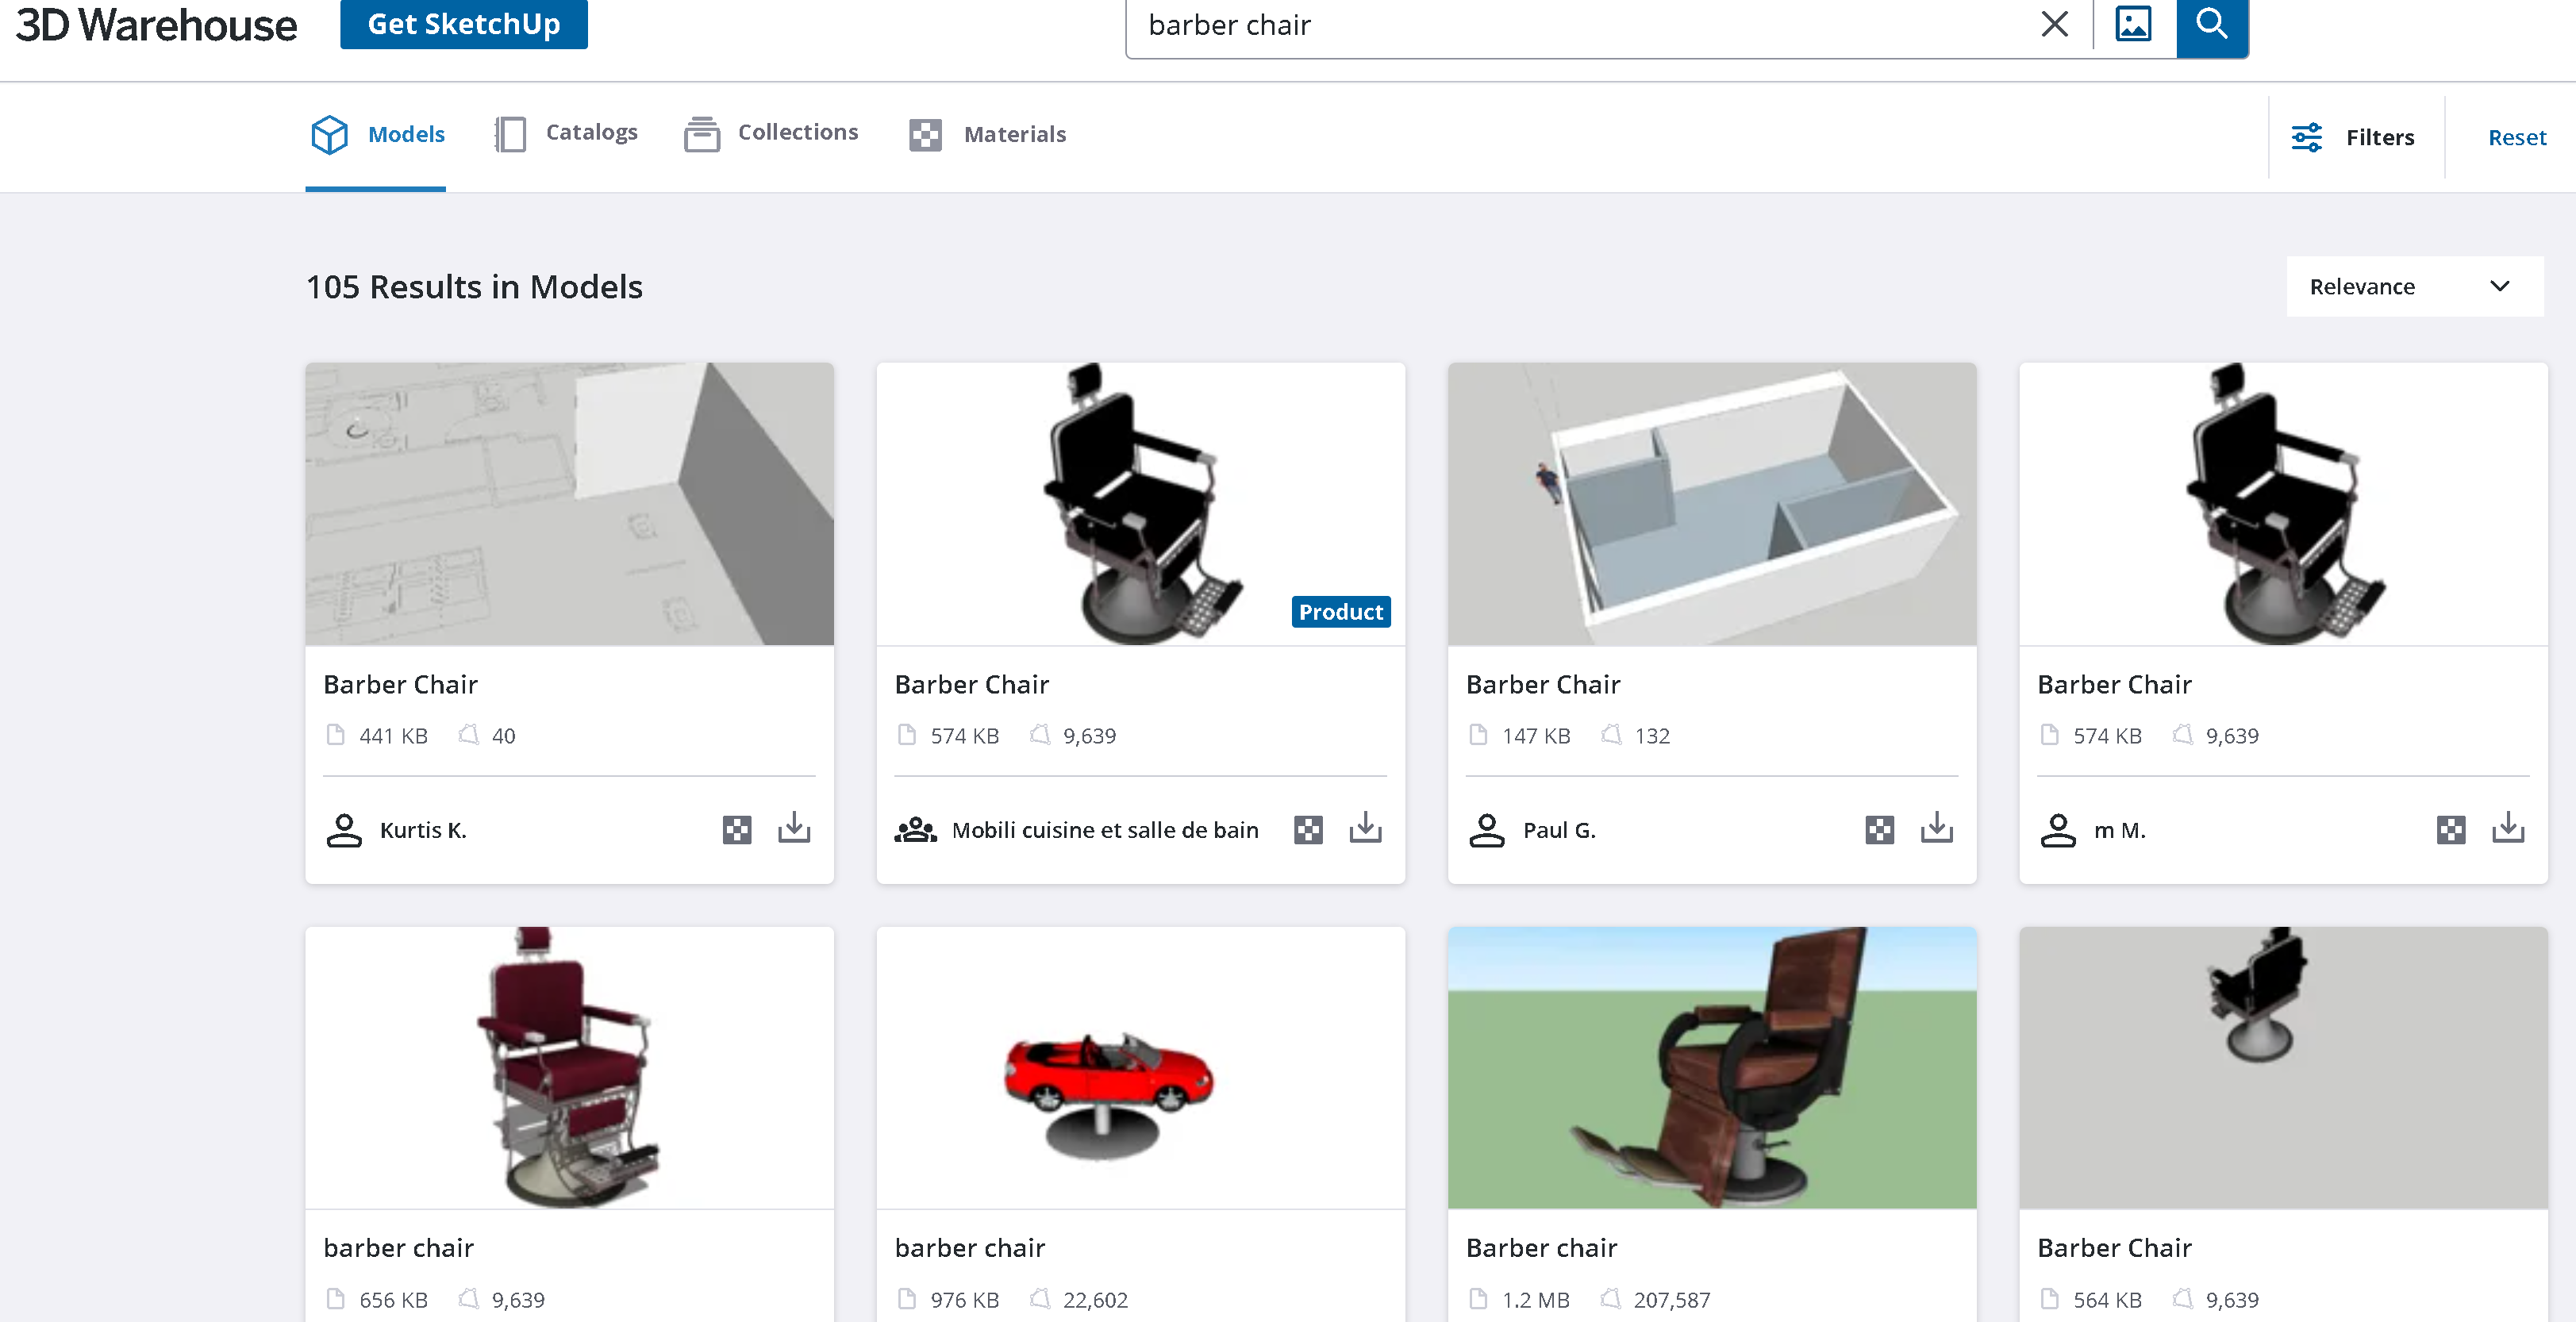
Task: Open 656 KB barber chair title
Action: [398, 1247]
